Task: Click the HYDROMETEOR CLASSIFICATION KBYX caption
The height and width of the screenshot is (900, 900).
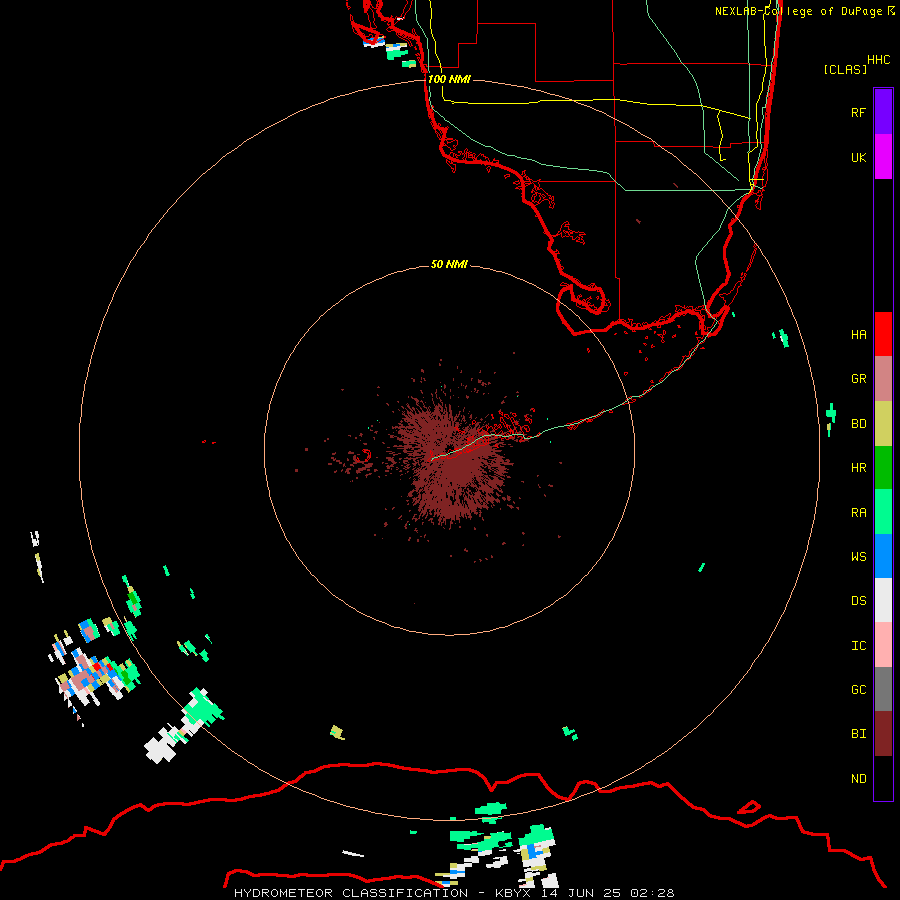Action: pos(454,893)
